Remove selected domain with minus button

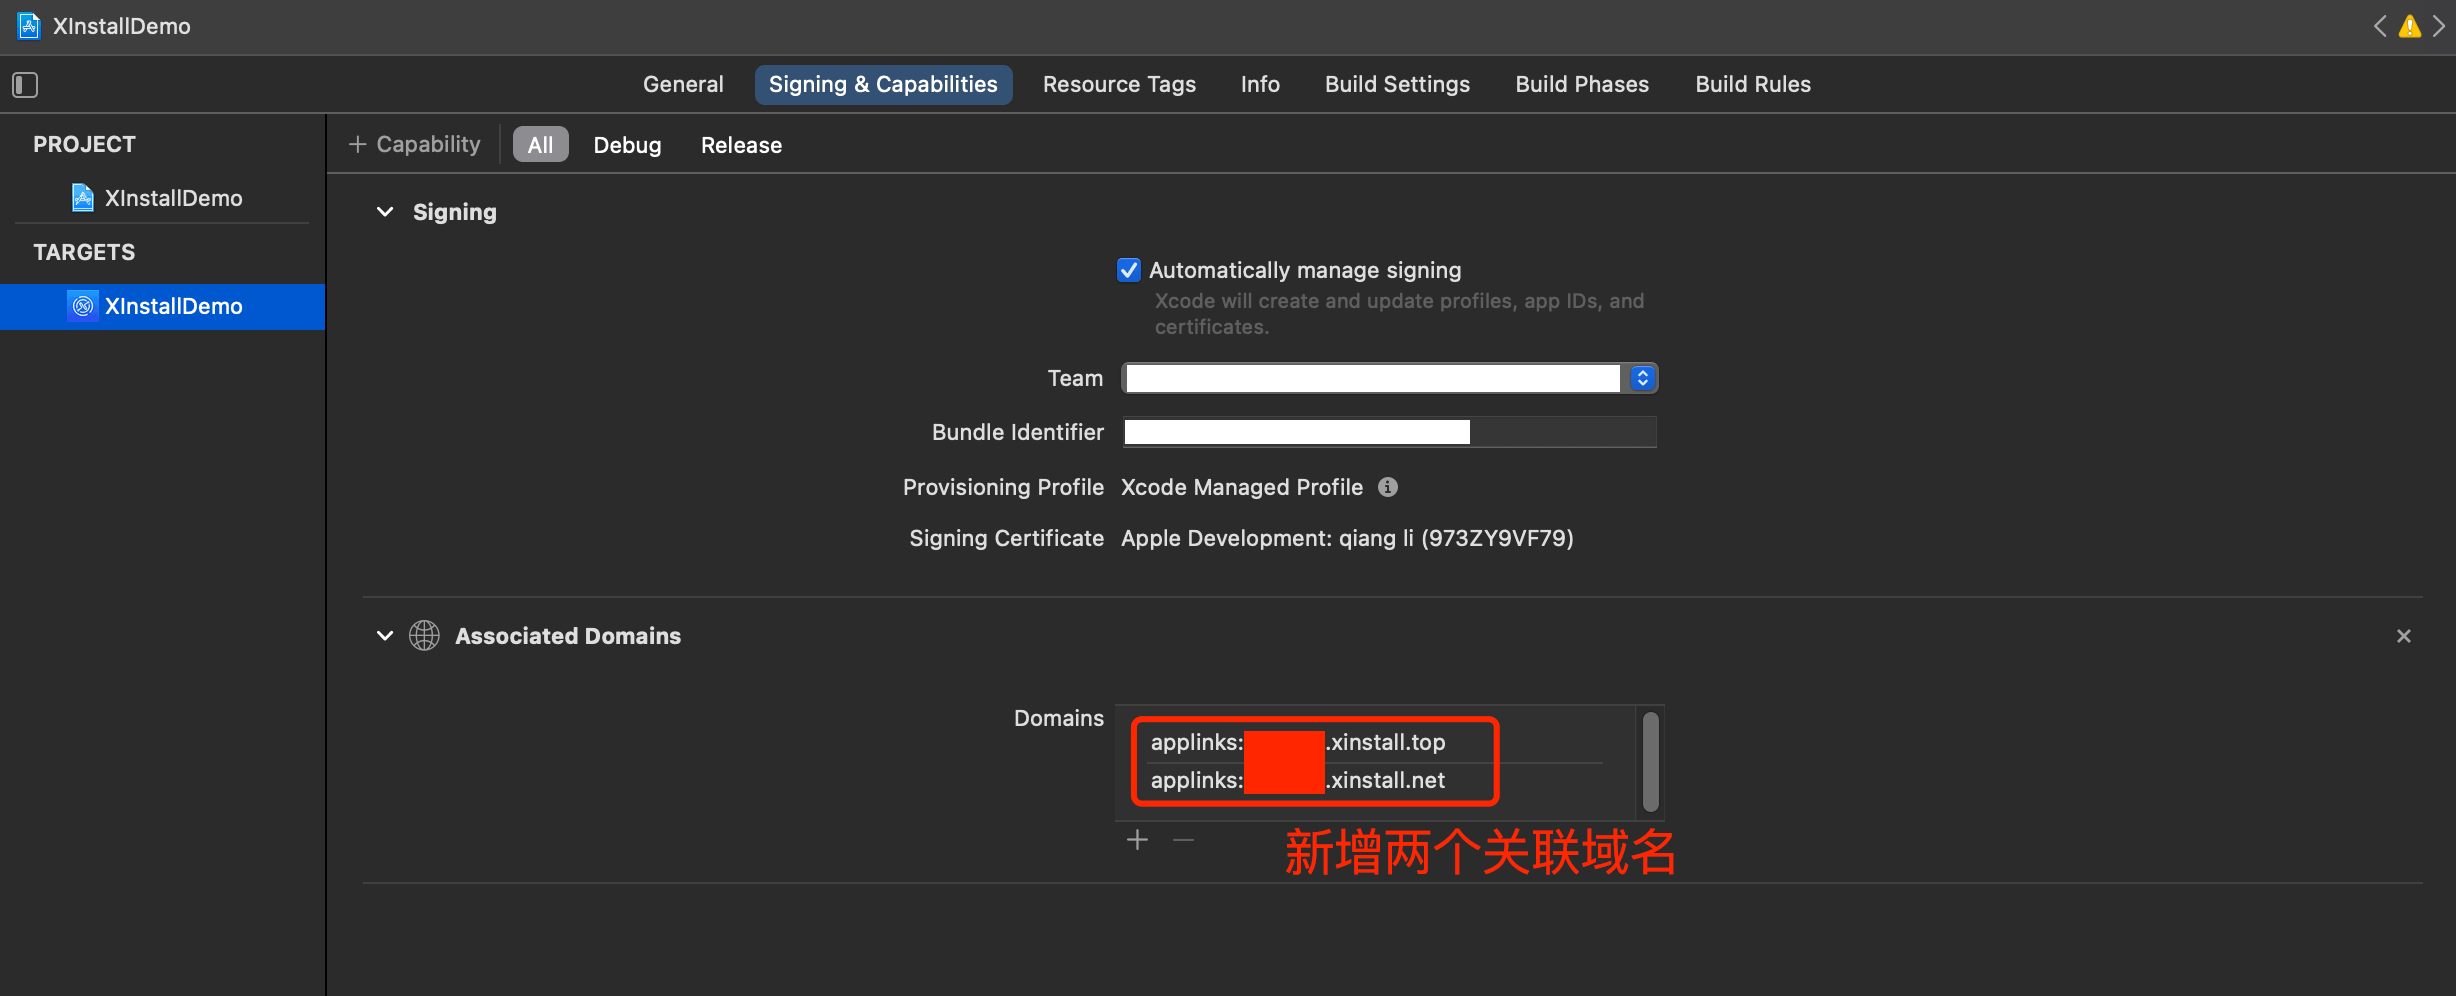[x=1184, y=840]
